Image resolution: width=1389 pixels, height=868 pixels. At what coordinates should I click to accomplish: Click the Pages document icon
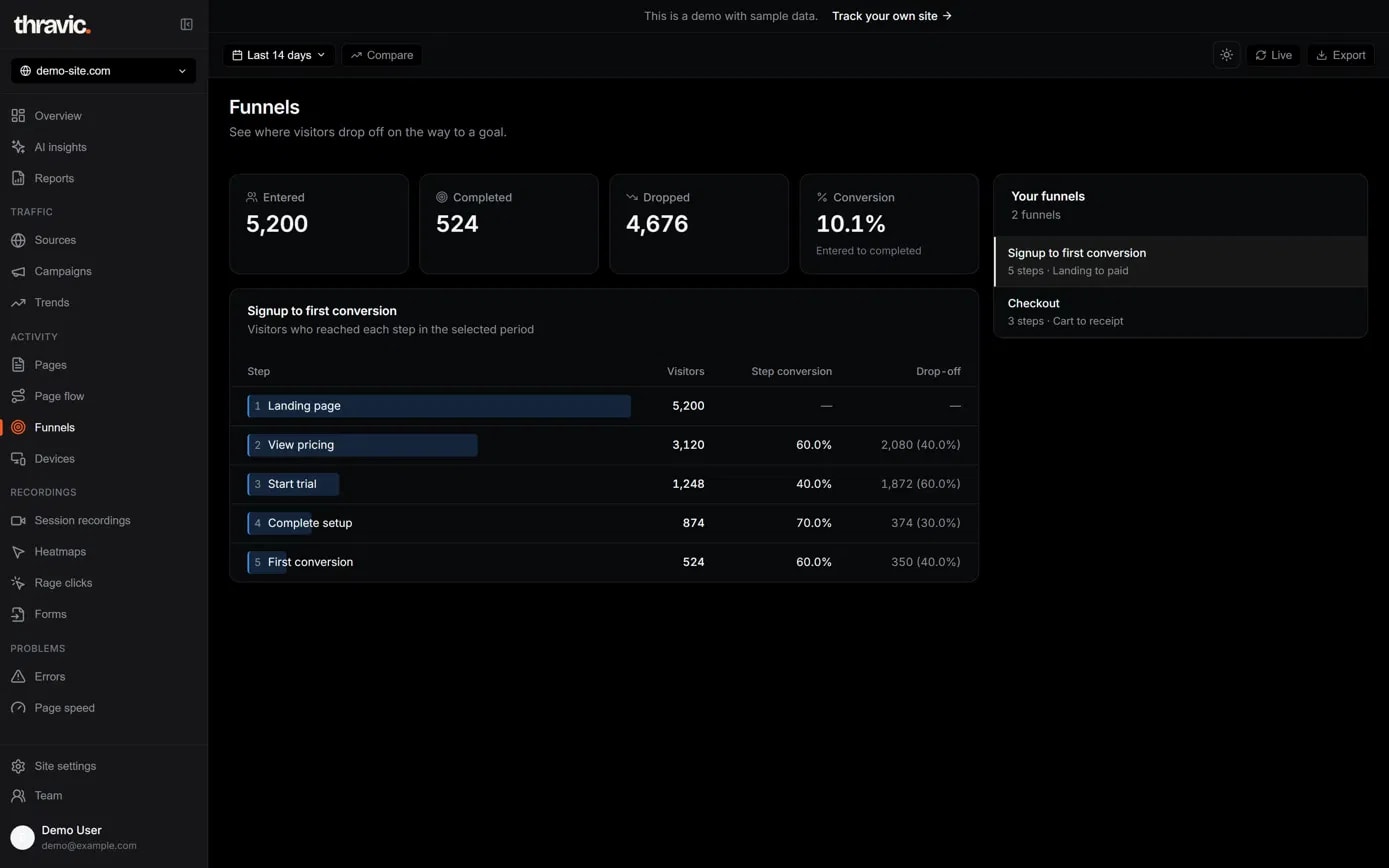18,365
